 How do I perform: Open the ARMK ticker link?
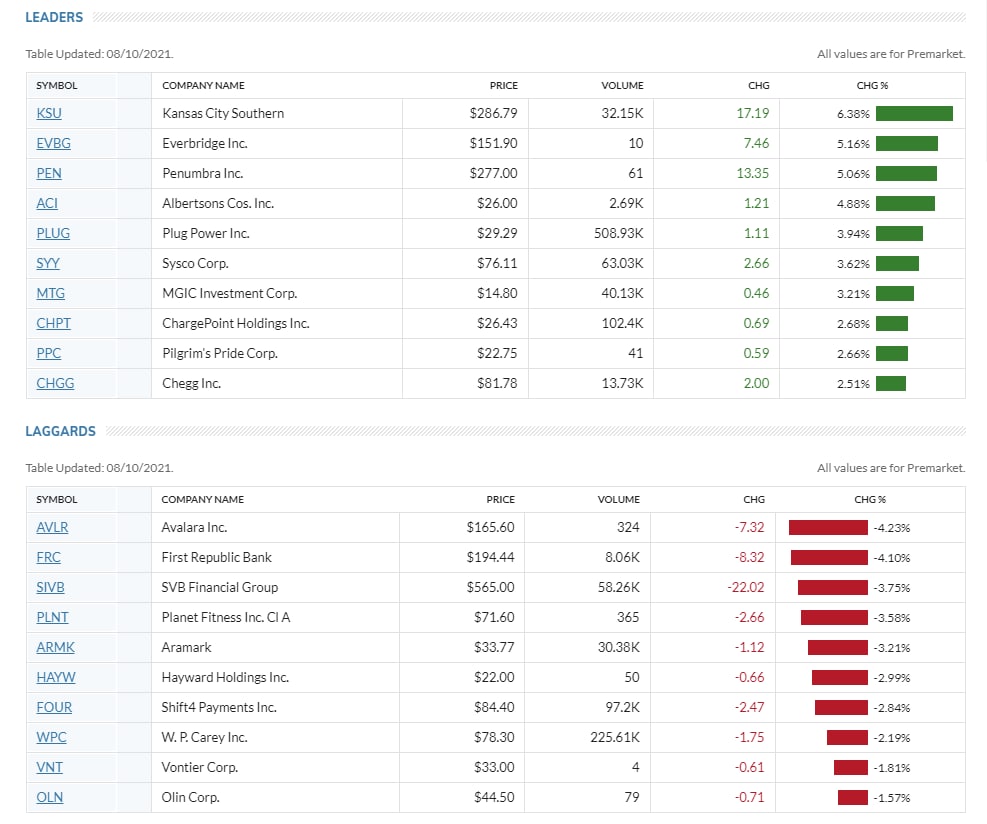(x=55, y=648)
